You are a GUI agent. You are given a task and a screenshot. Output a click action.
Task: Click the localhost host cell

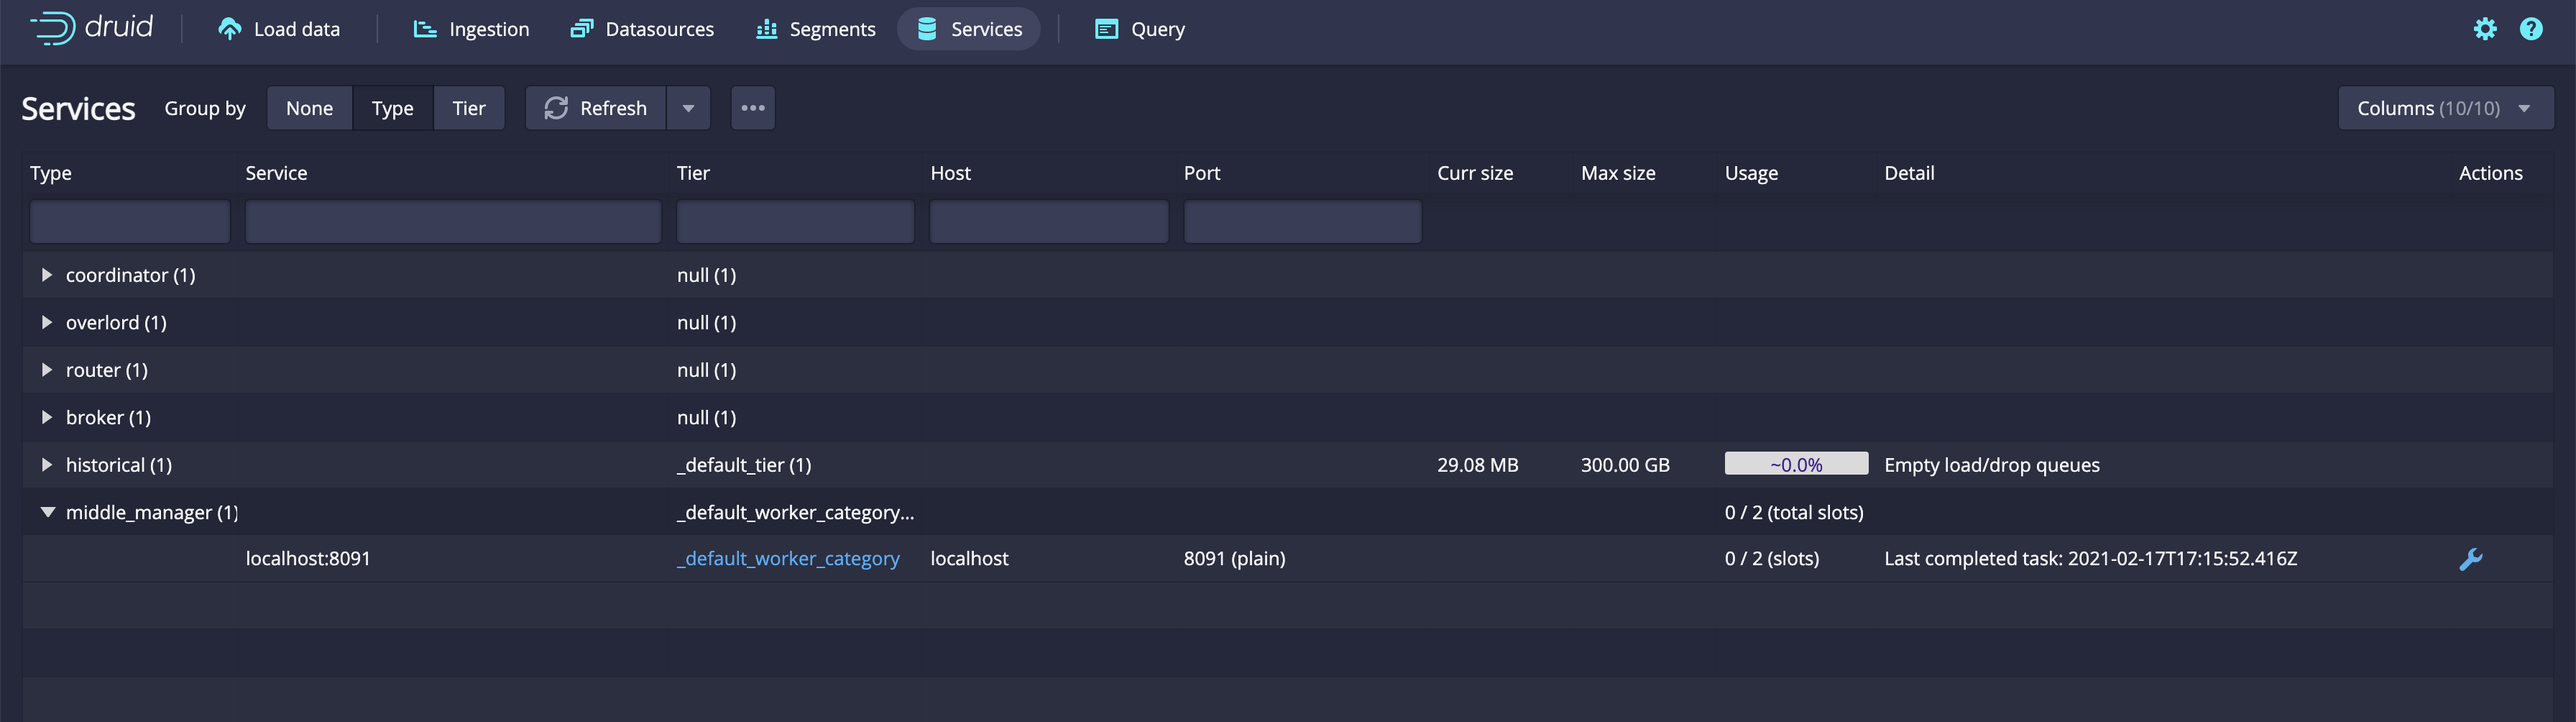click(969, 559)
